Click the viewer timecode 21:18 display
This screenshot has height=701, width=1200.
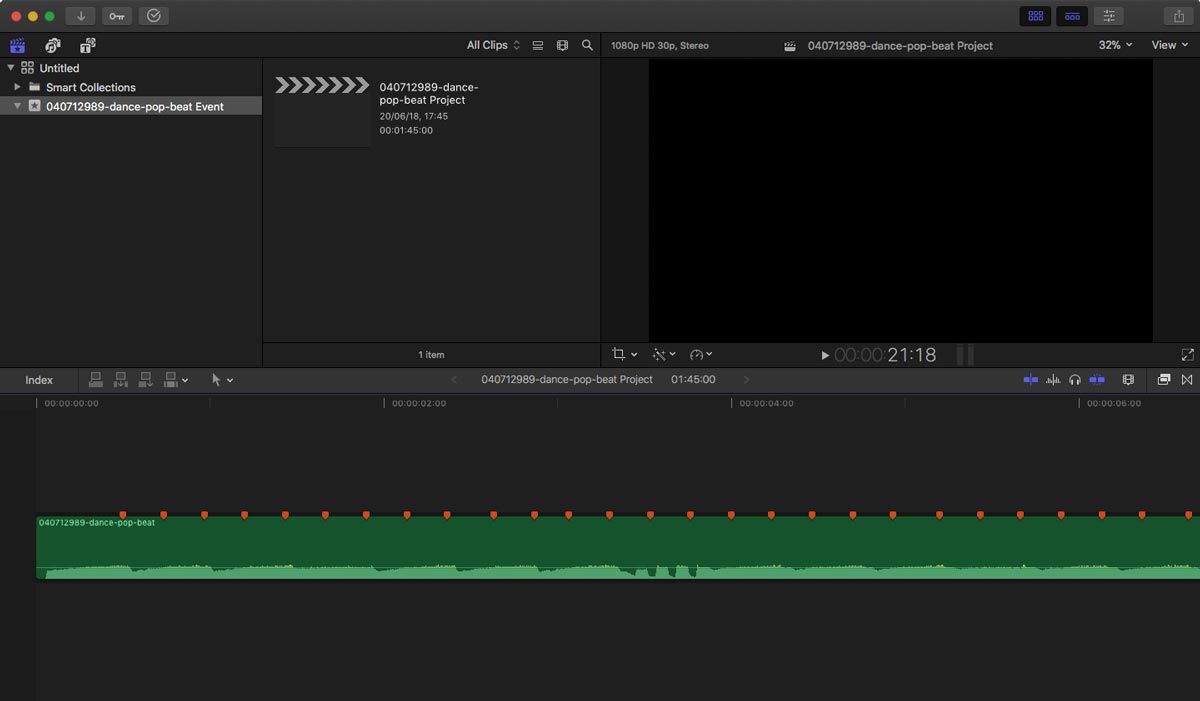(x=886, y=355)
